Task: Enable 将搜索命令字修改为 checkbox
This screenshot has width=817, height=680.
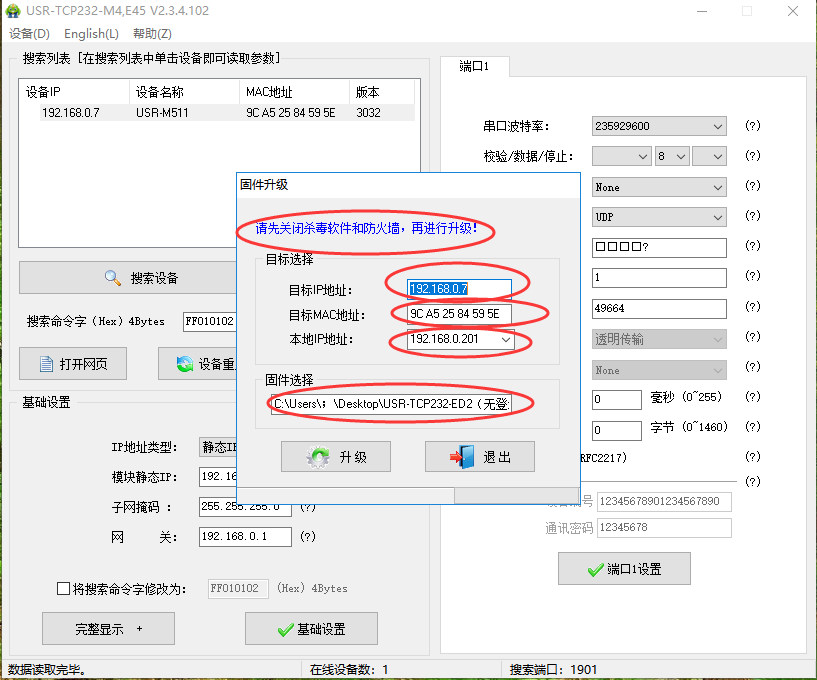Action: point(64,589)
